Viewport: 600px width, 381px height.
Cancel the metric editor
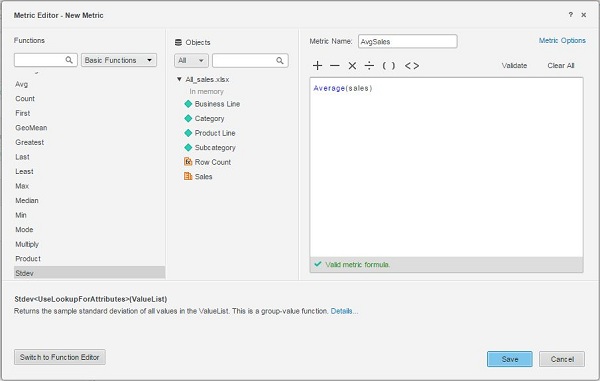click(562, 359)
